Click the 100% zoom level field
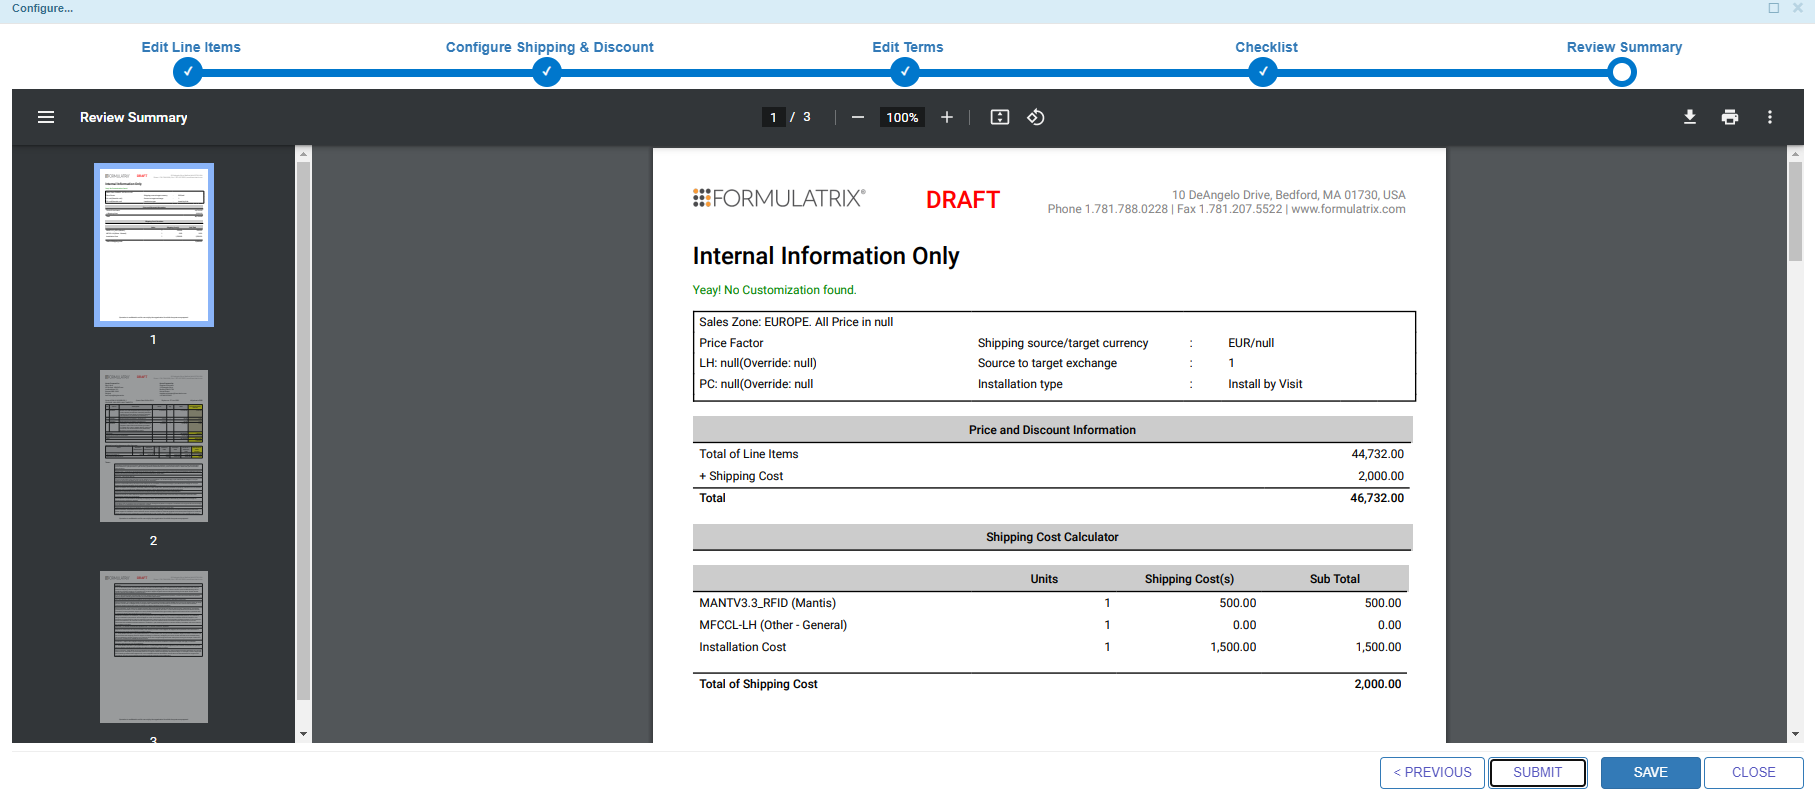The width and height of the screenshot is (1815, 809). [902, 117]
